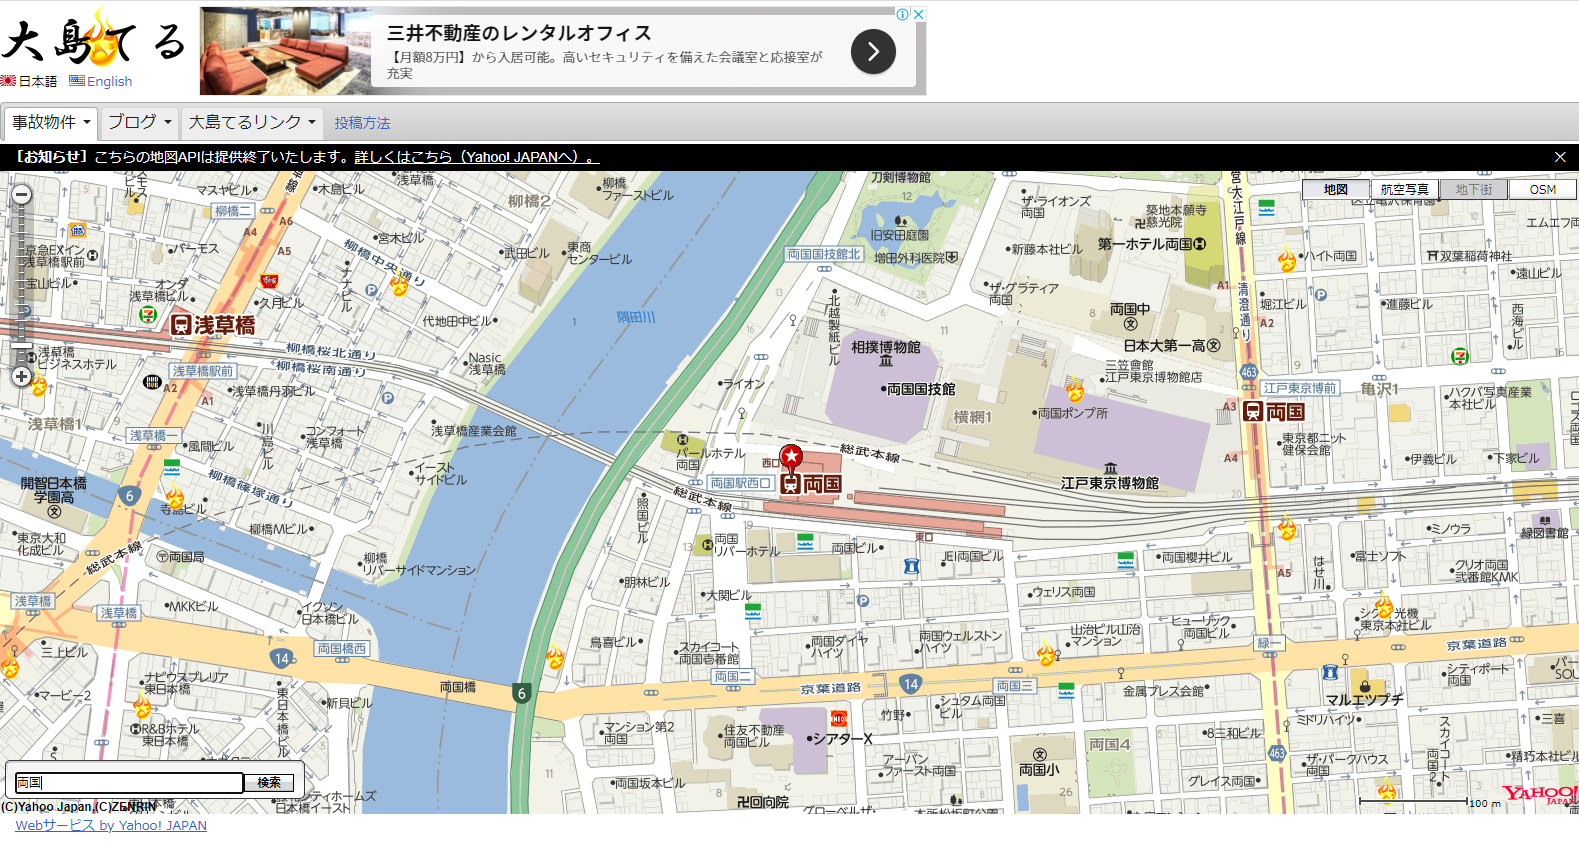Click the 開智日本橋学園高 map label
This screenshot has height=845, width=1579.
[54, 490]
